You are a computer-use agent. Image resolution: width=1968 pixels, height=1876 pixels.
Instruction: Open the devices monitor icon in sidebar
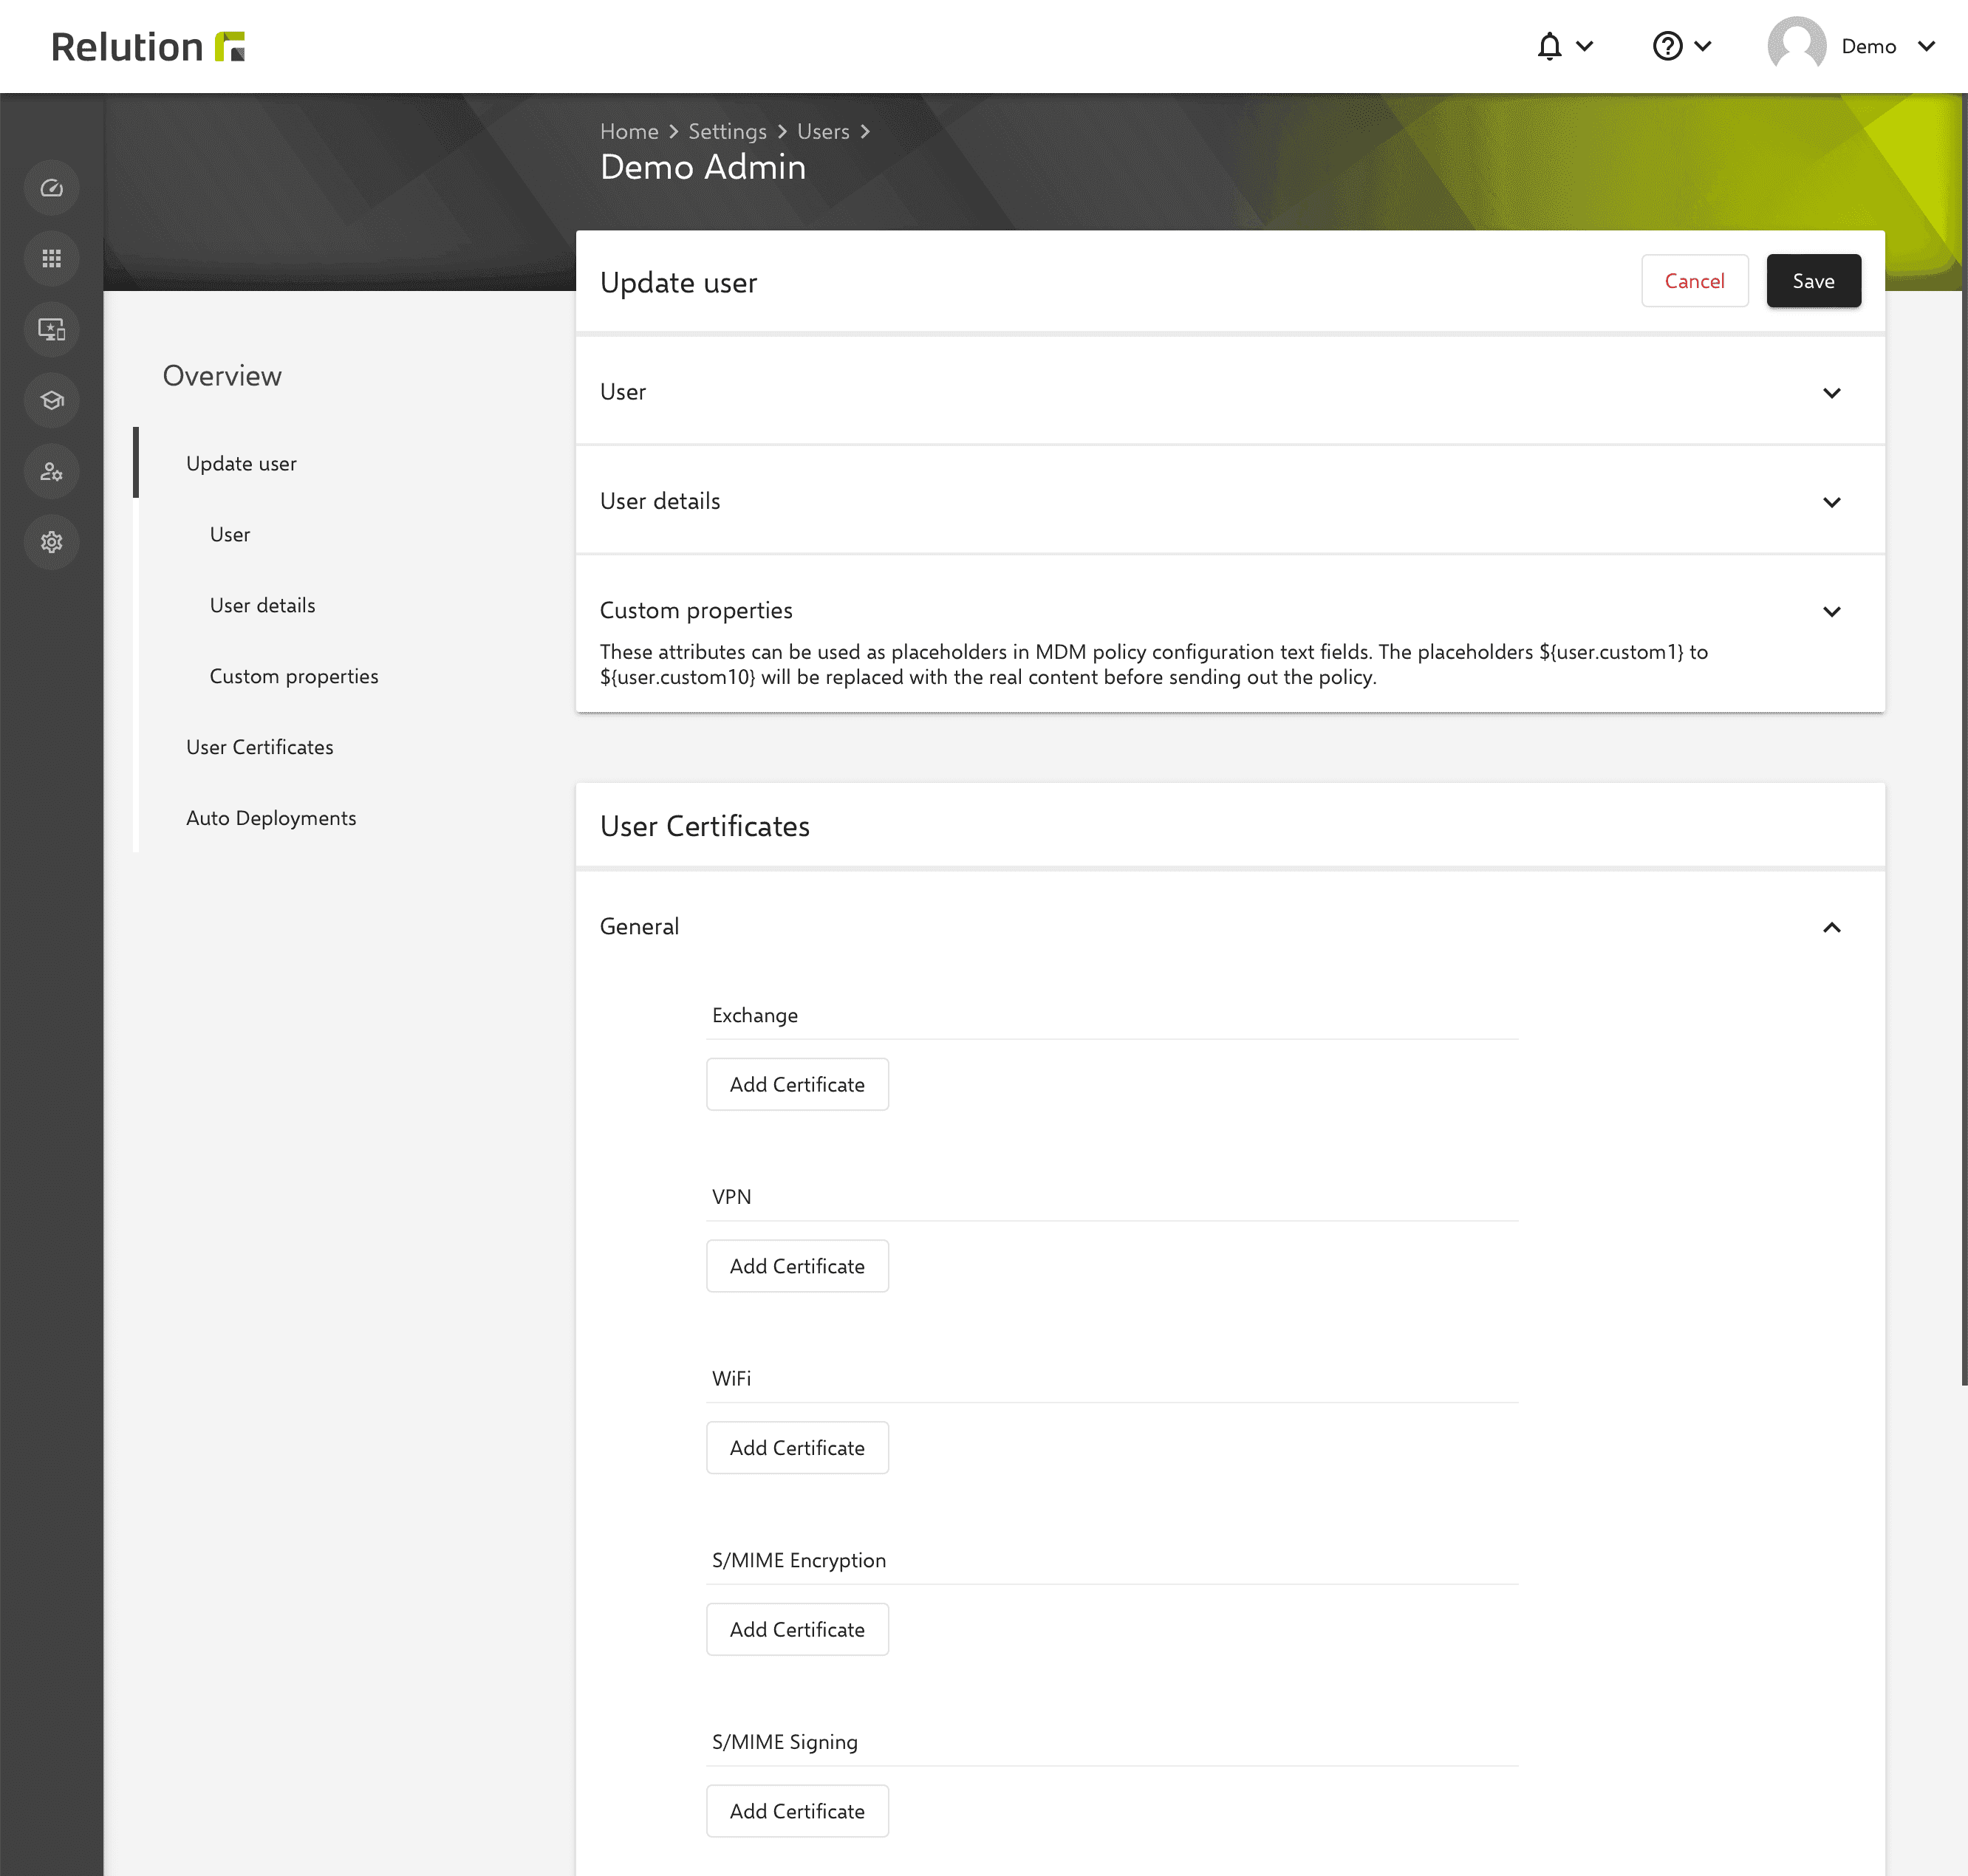pyautogui.click(x=52, y=330)
